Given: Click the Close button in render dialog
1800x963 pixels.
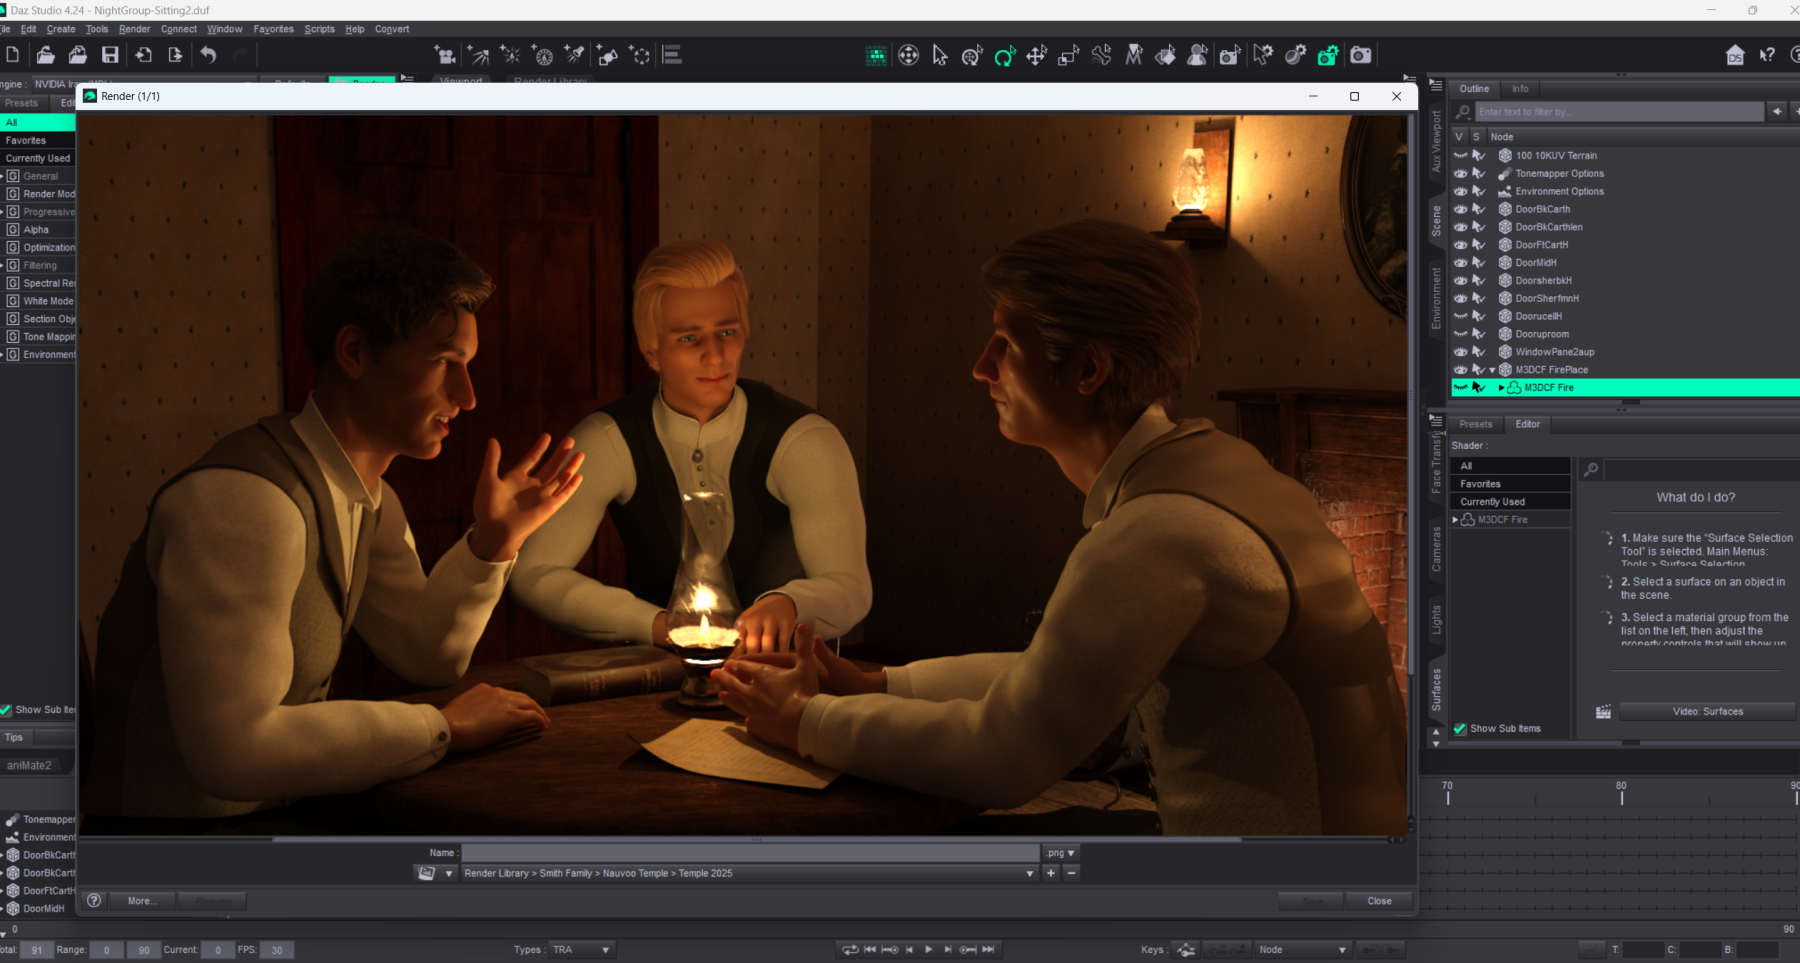Looking at the screenshot, I should [1379, 901].
